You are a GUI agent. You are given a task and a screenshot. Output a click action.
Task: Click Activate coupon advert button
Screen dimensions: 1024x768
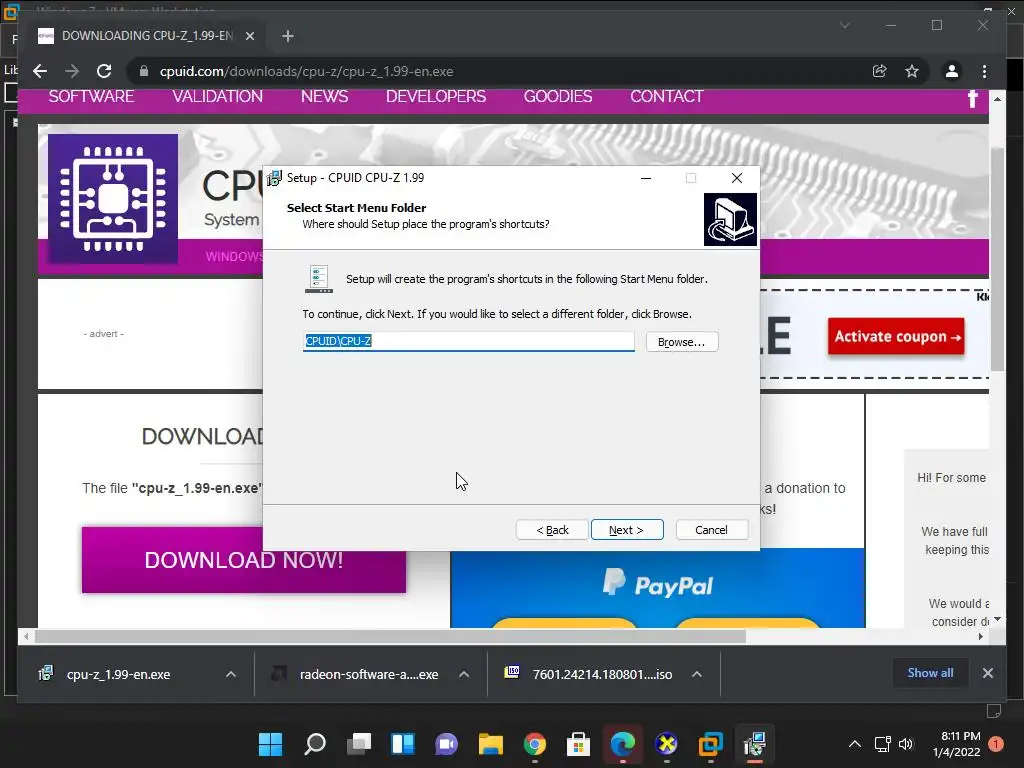coord(895,336)
